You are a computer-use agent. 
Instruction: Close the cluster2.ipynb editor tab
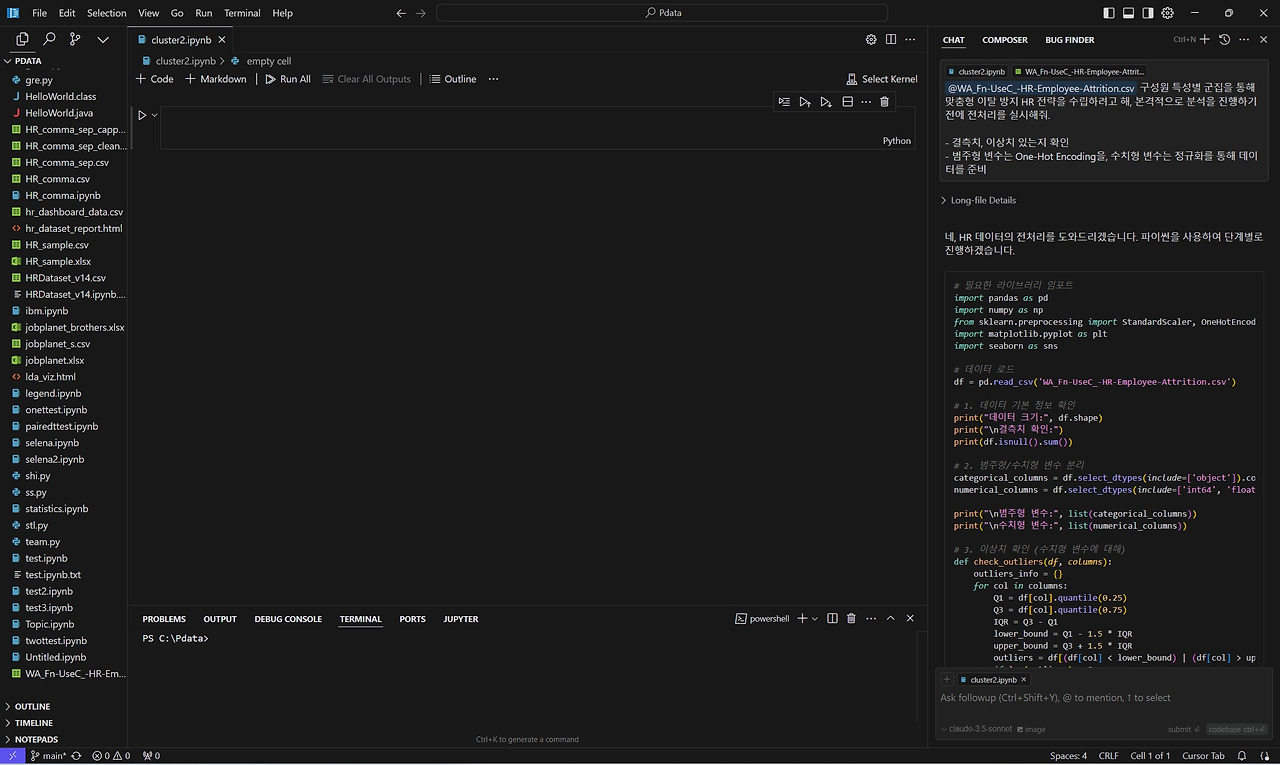222,40
